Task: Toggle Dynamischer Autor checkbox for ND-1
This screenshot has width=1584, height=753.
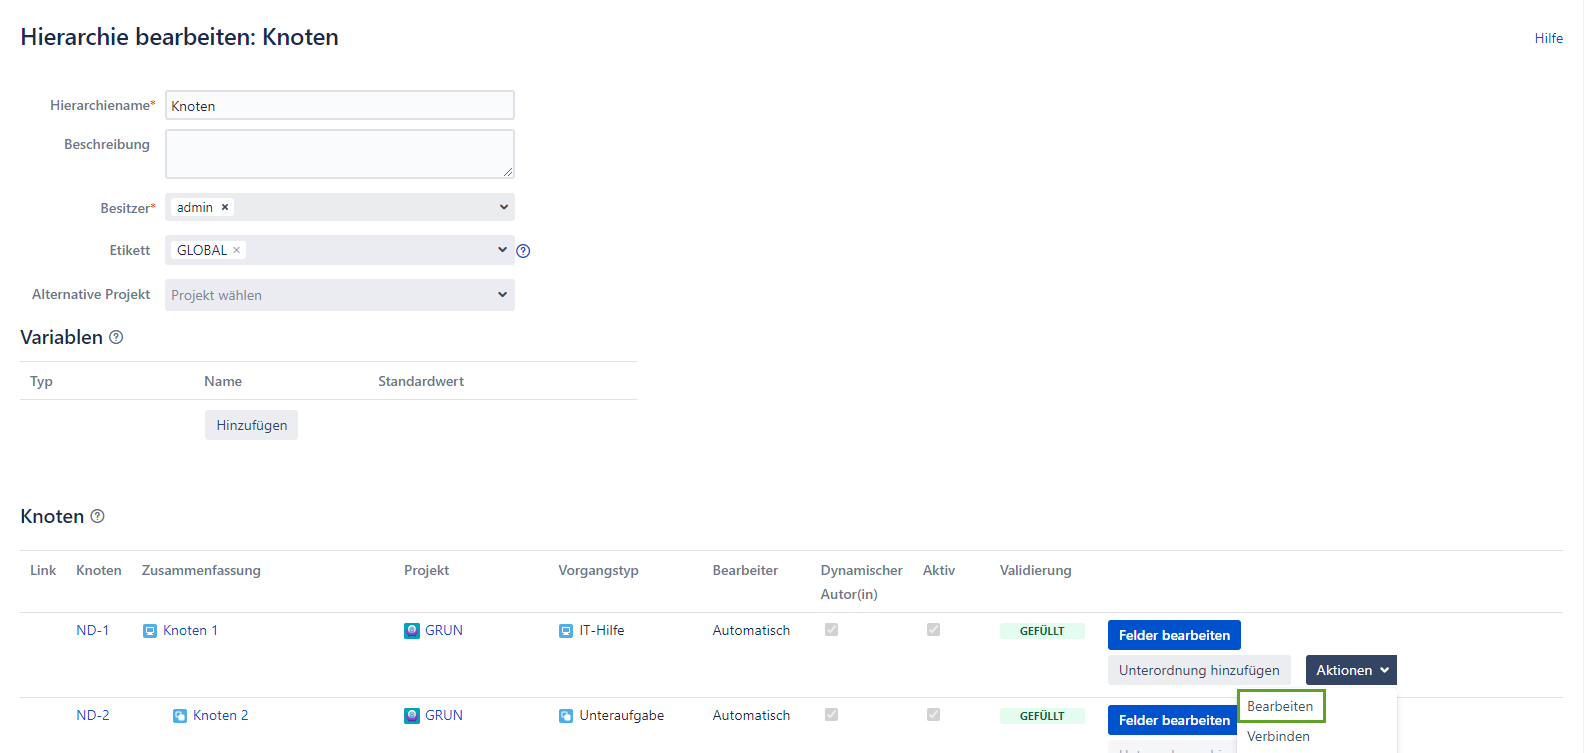Action: (x=831, y=630)
